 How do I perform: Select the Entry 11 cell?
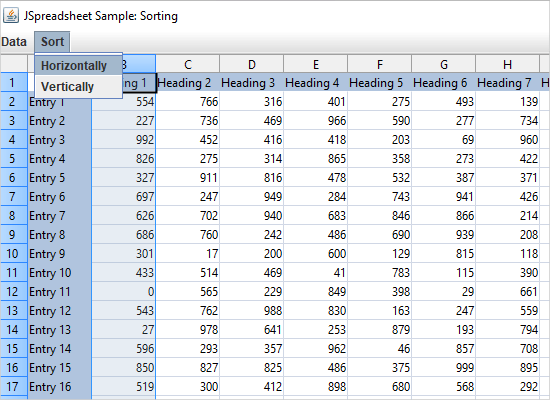[60, 292]
